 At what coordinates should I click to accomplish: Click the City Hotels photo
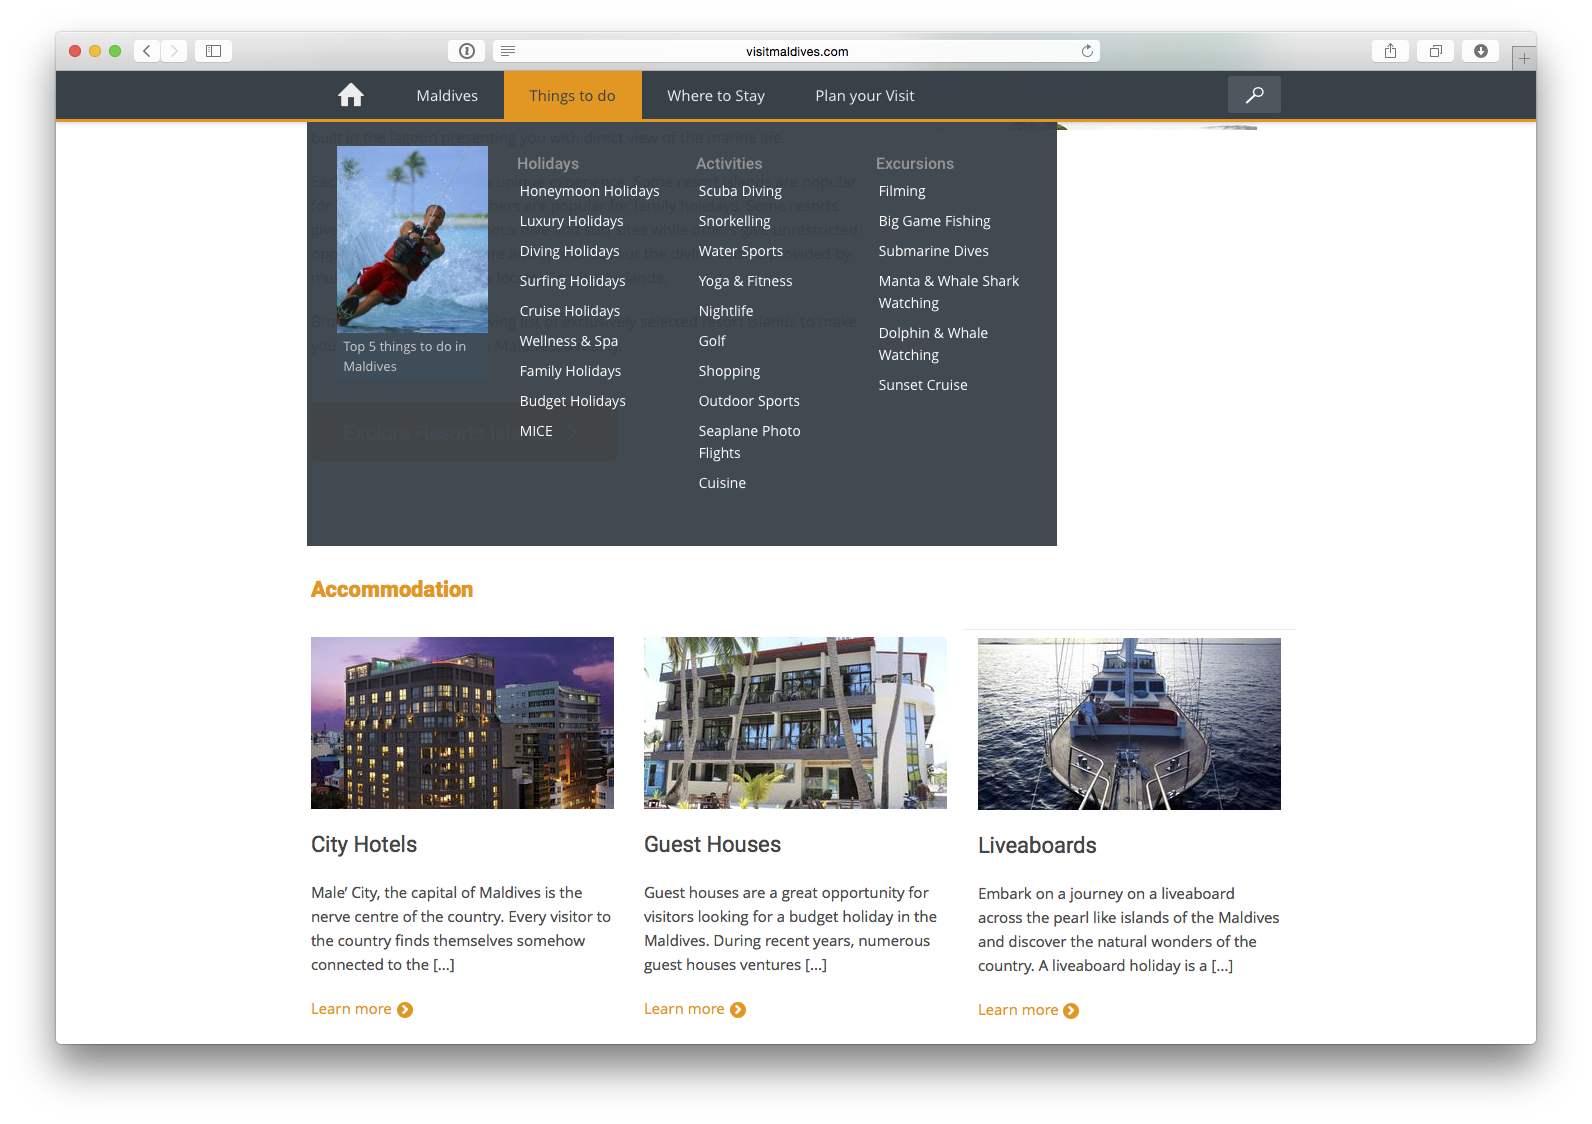click(462, 723)
